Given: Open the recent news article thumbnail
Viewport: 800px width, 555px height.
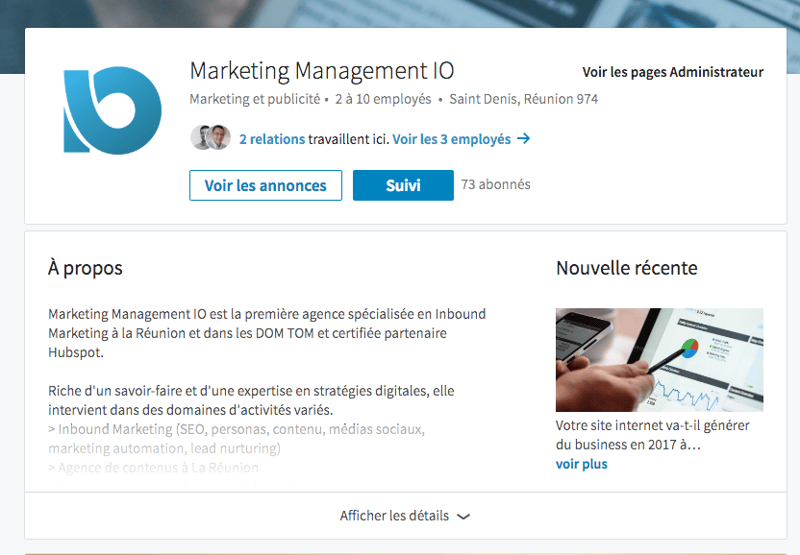Looking at the screenshot, I should [x=659, y=360].
